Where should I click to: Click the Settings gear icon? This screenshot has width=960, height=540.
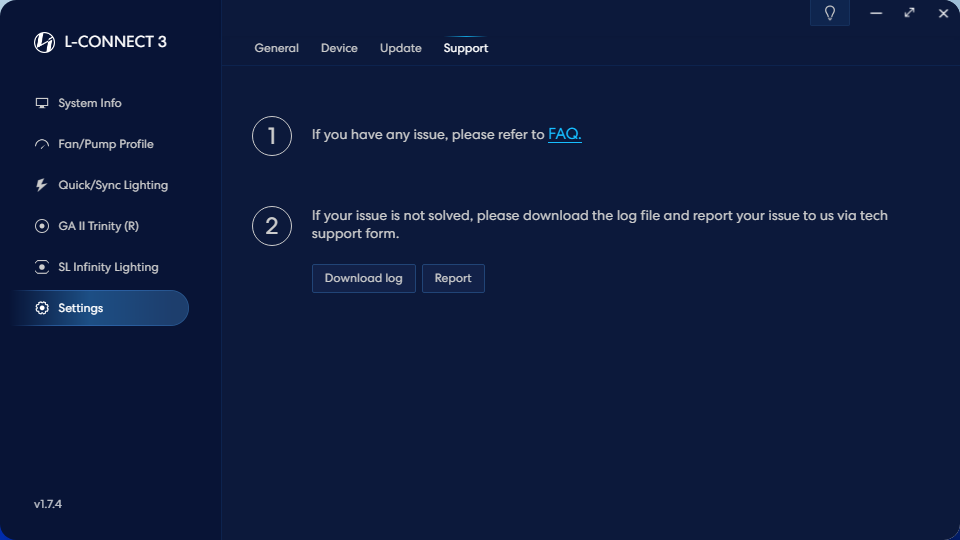(x=42, y=308)
